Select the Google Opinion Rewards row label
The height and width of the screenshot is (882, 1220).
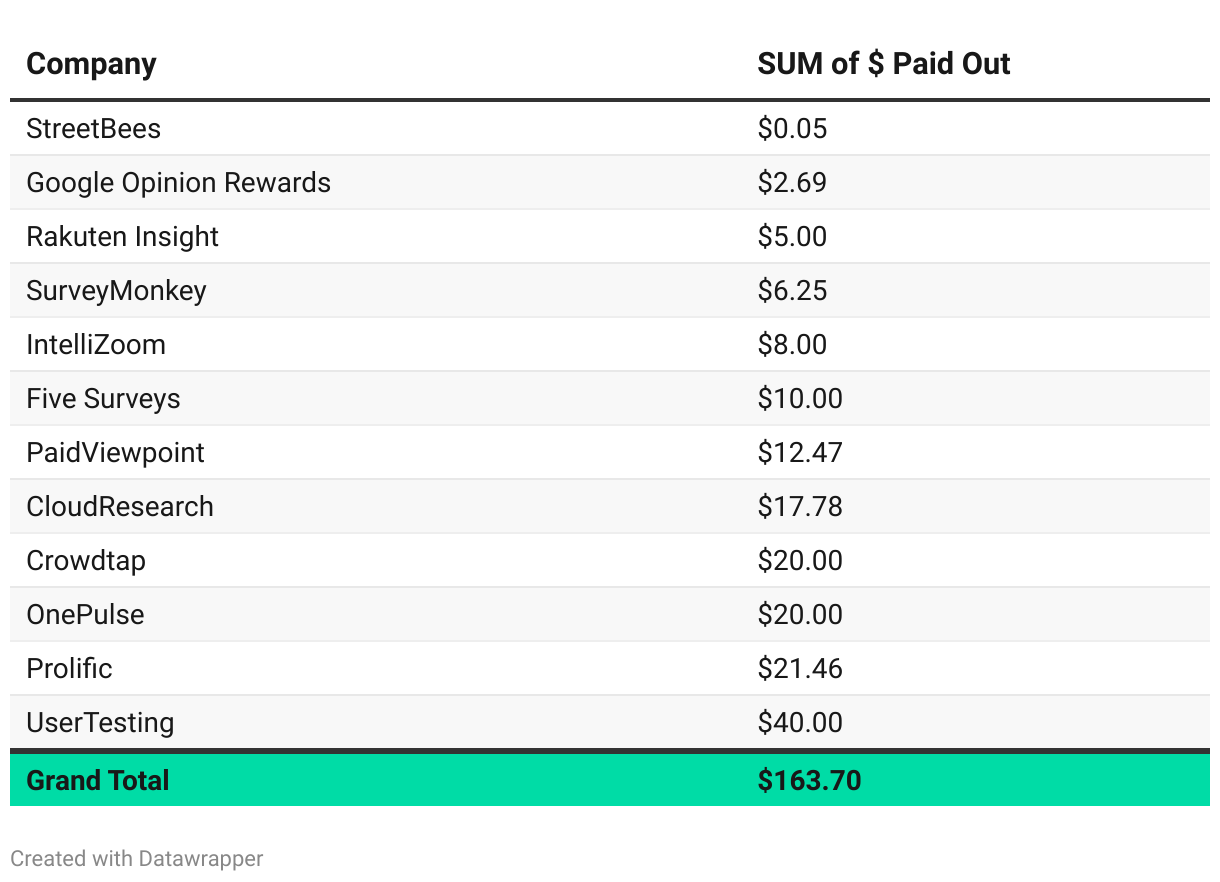click(178, 183)
